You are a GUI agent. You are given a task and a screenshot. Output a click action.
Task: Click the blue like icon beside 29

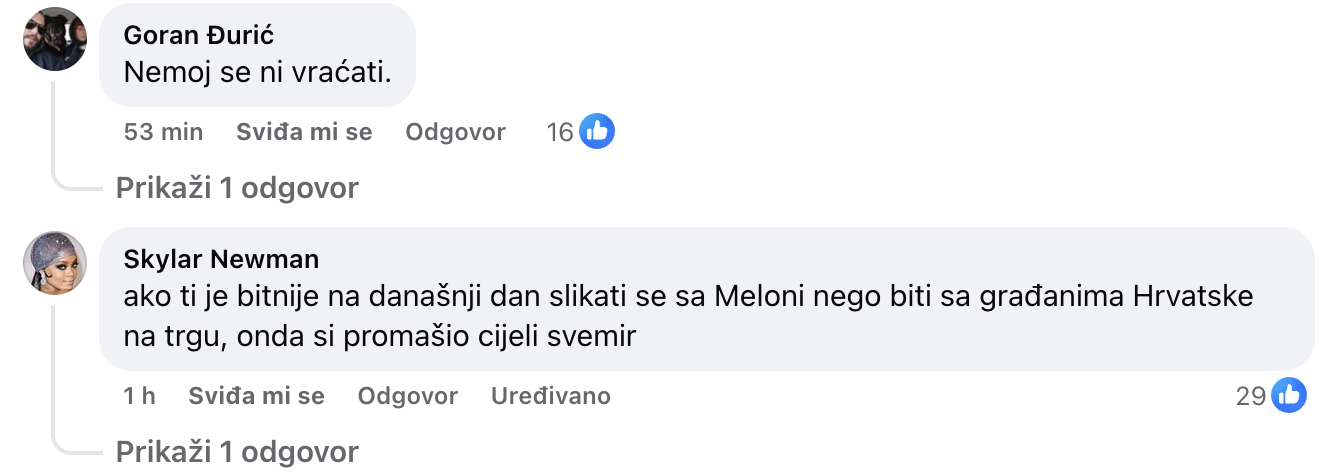(1289, 395)
